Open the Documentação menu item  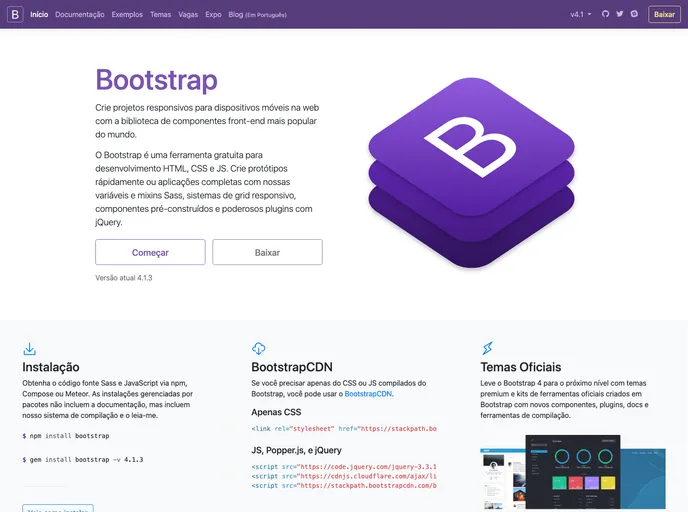point(80,15)
